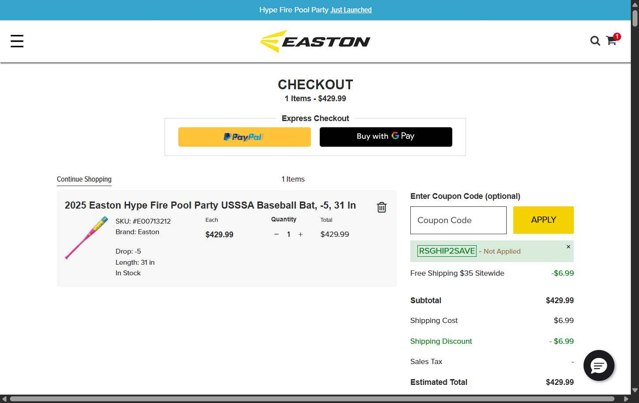Image resolution: width=639 pixels, height=403 pixels.
Task: Click the Shipping Cost label
Action: [434, 321]
